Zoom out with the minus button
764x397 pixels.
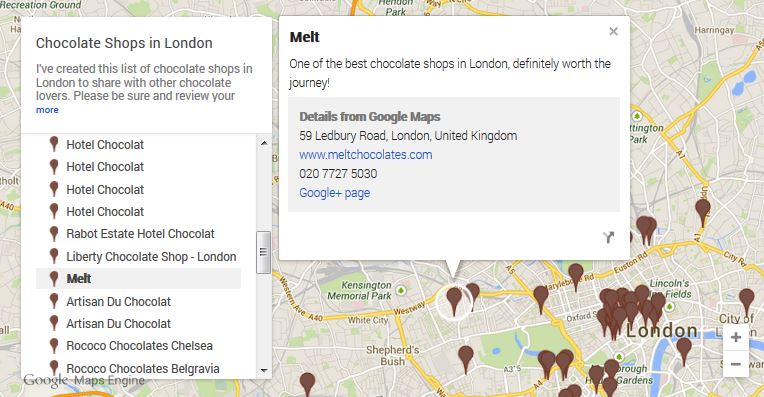coord(736,364)
